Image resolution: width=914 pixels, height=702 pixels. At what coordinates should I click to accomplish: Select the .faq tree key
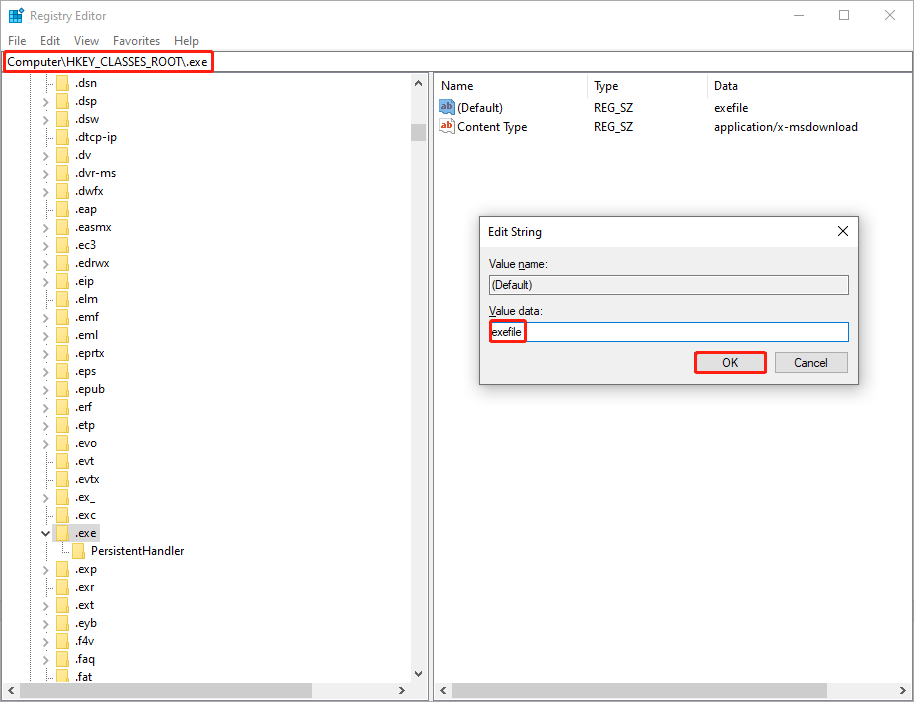click(x=85, y=659)
